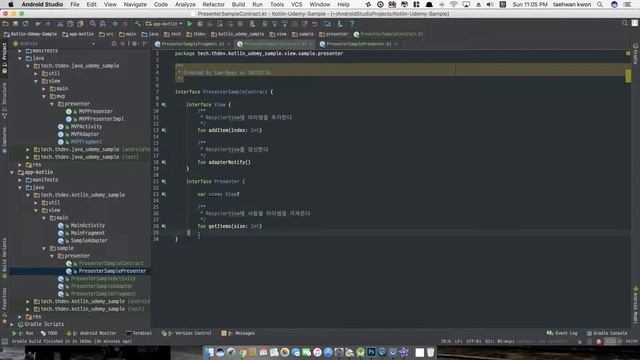
Task: Click the Undo toolbar icon
Action: [x=38, y=24]
